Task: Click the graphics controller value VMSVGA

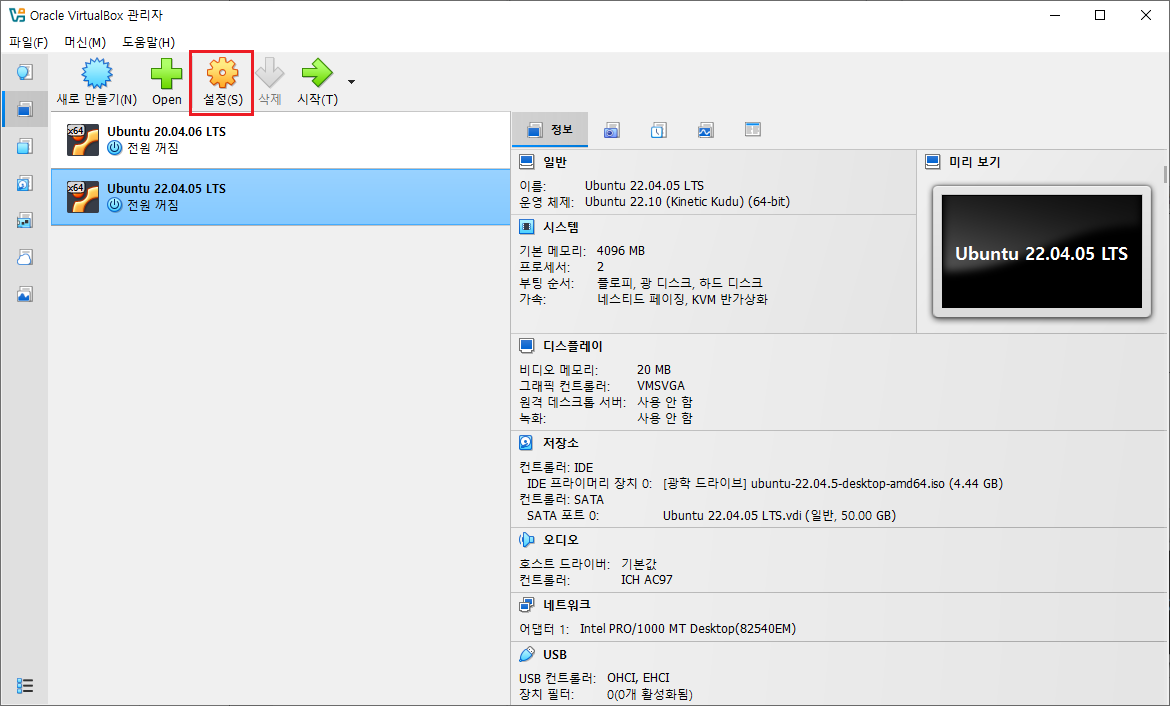Action: [x=660, y=386]
